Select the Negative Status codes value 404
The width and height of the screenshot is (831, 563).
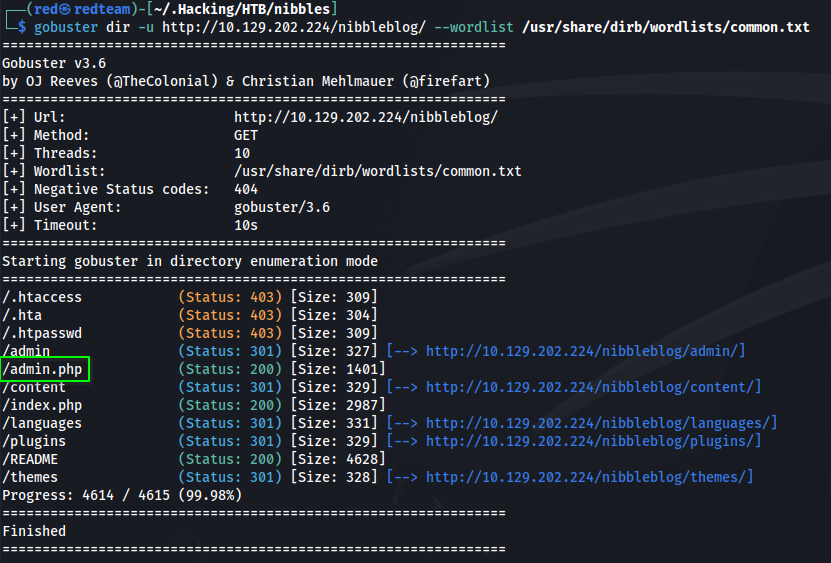coord(246,189)
